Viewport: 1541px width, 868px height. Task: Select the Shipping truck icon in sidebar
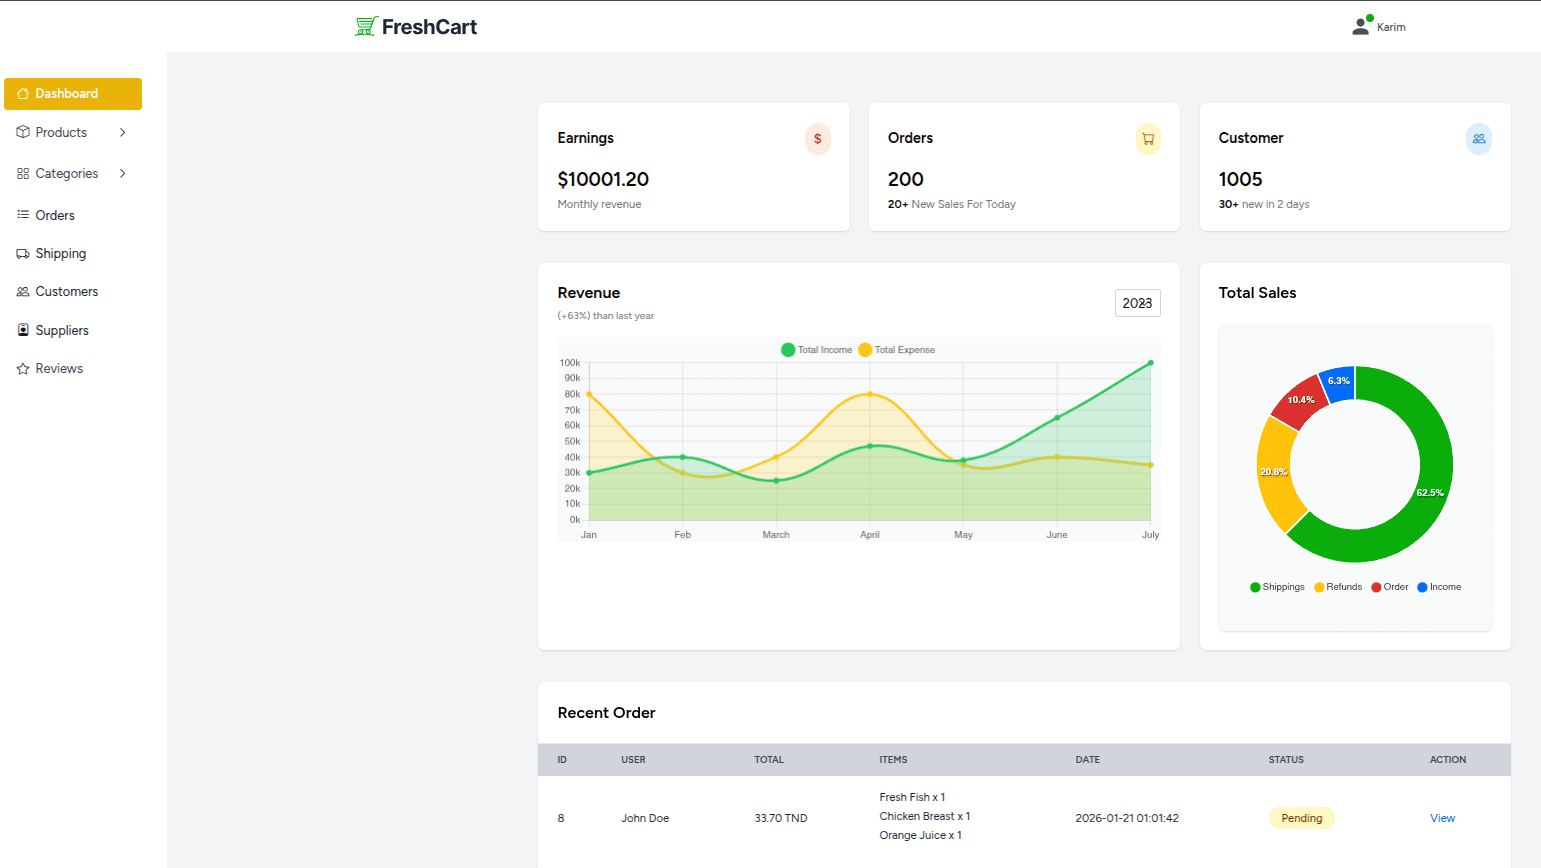tap(23, 254)
